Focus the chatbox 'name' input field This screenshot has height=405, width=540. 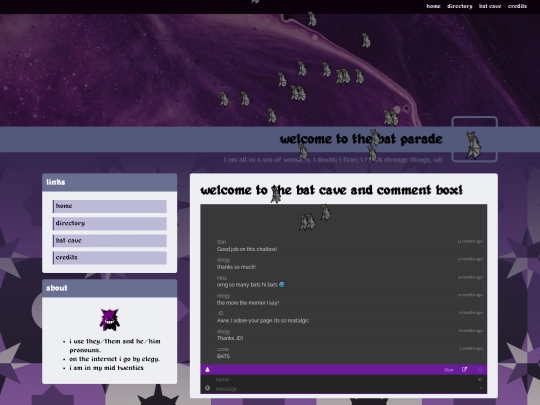(344, 380)
